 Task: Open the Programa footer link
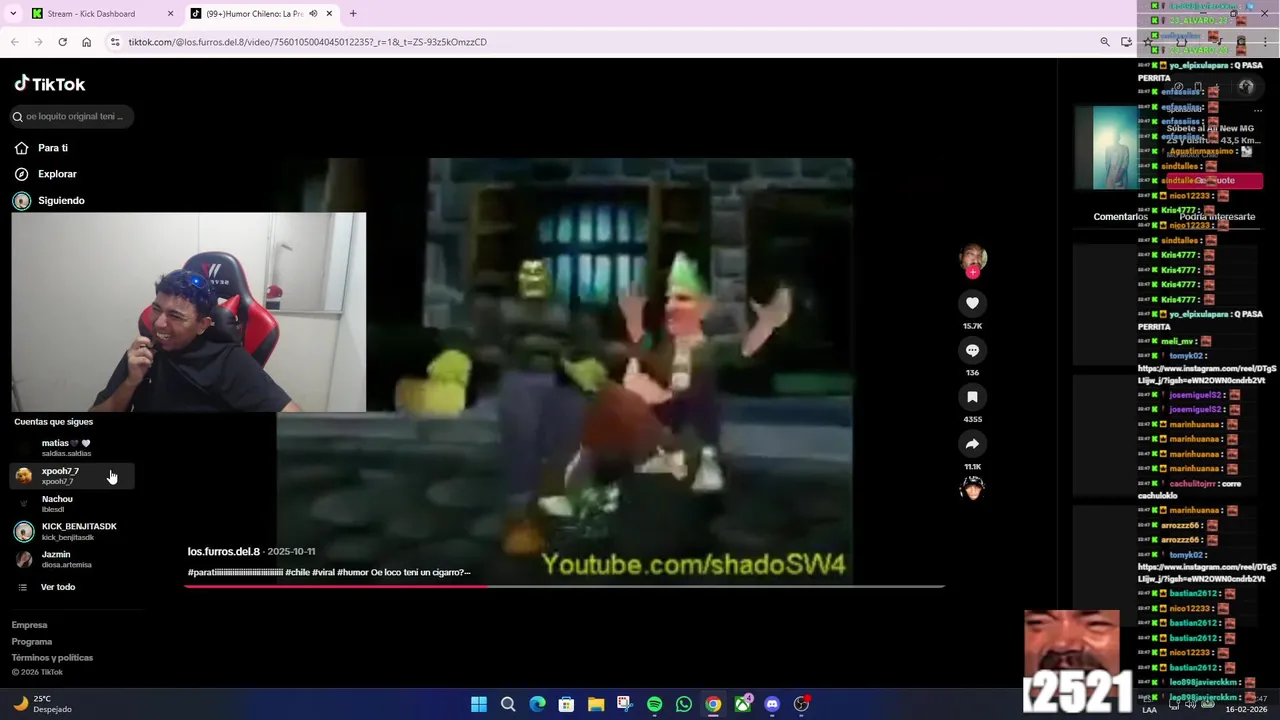point(32,641)
